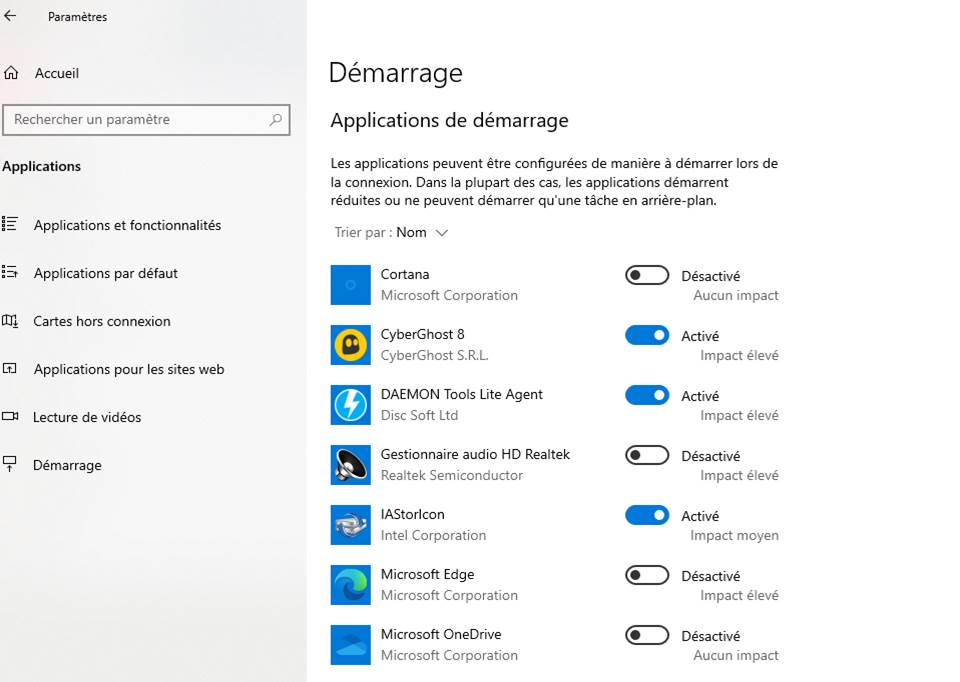960x682 pixels.
Task: Click the CyberGhost 8 ghost icon
Action: [x=350, y=345]
